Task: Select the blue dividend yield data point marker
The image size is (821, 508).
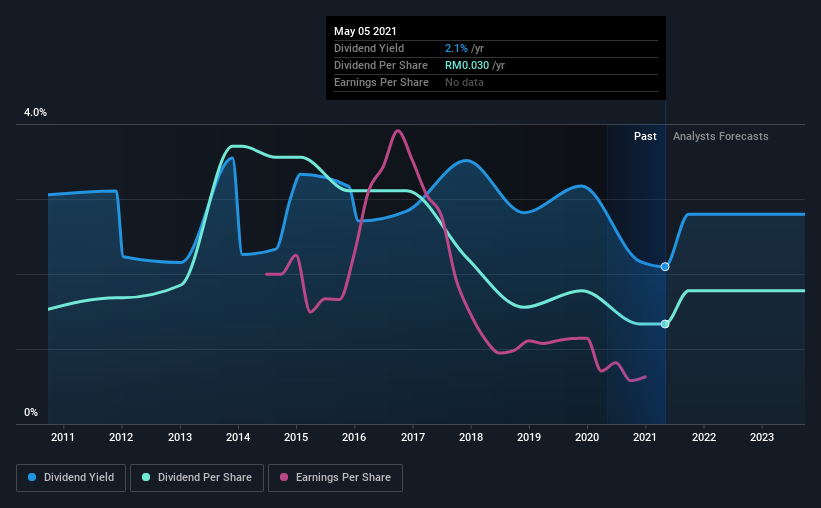Action: tap(665, 267)
